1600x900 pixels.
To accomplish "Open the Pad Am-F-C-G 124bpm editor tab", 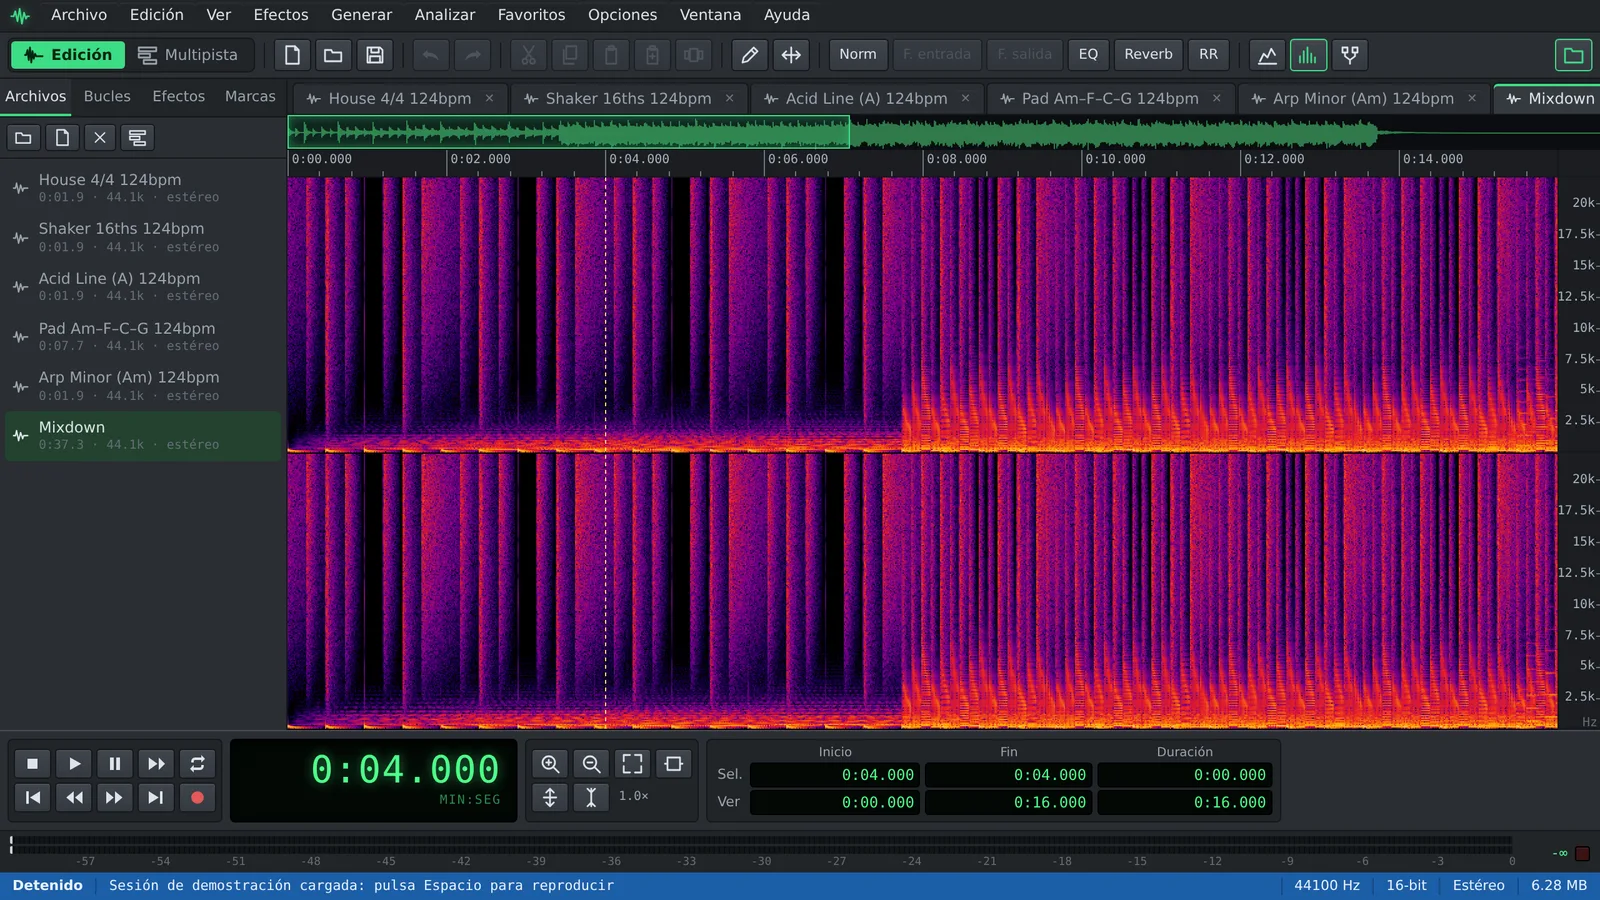I will (1110, 99).
